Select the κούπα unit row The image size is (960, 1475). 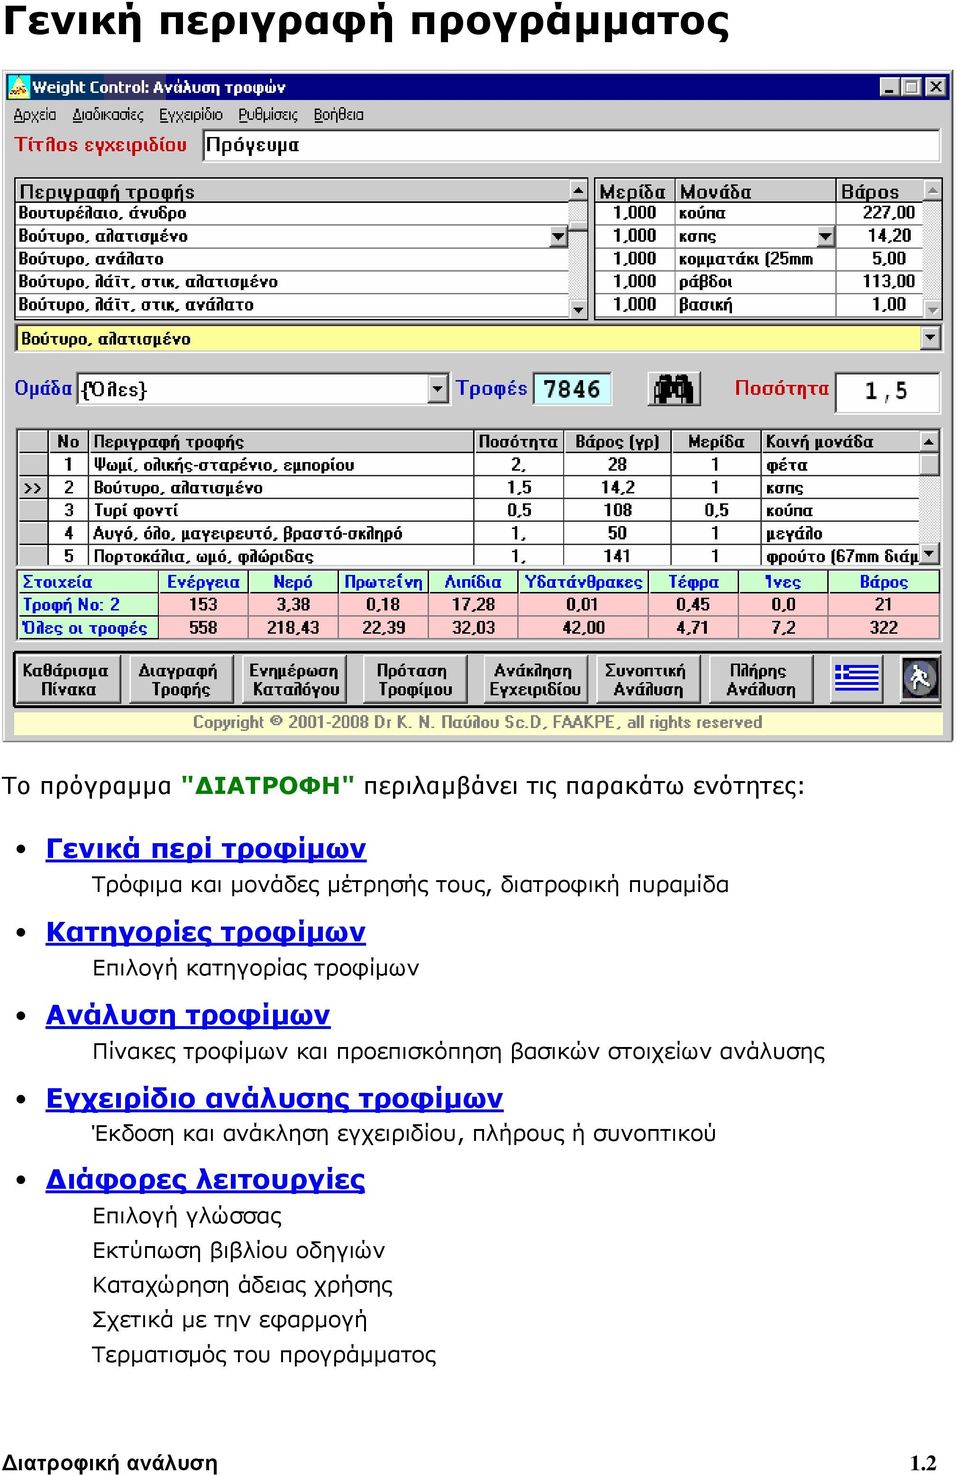tap(757, 213)
